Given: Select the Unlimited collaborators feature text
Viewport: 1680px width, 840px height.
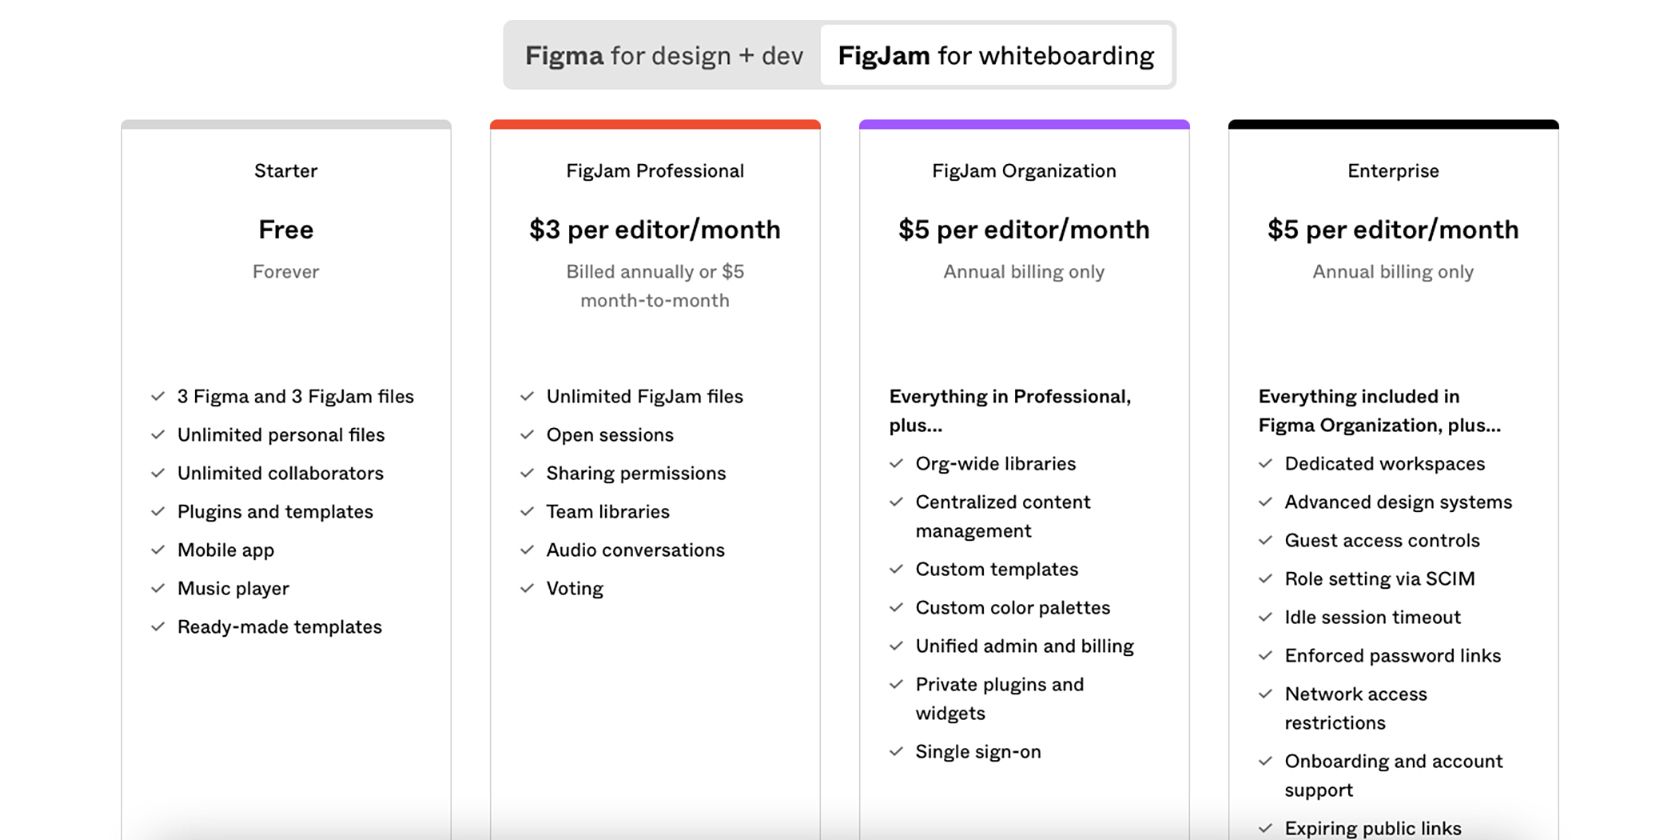Looking at the screenshot, I should 280,473.
